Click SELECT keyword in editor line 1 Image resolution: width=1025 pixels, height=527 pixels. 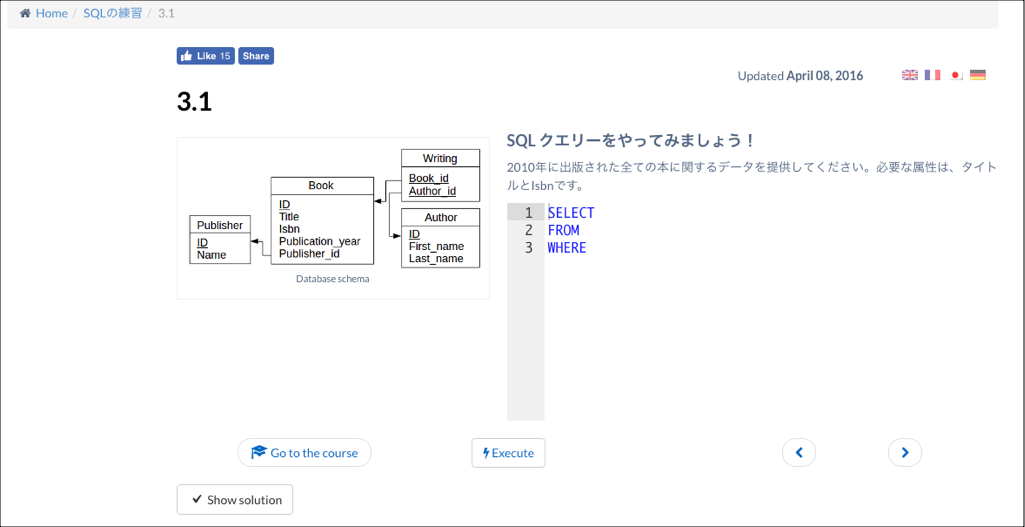tap(571, 213)
